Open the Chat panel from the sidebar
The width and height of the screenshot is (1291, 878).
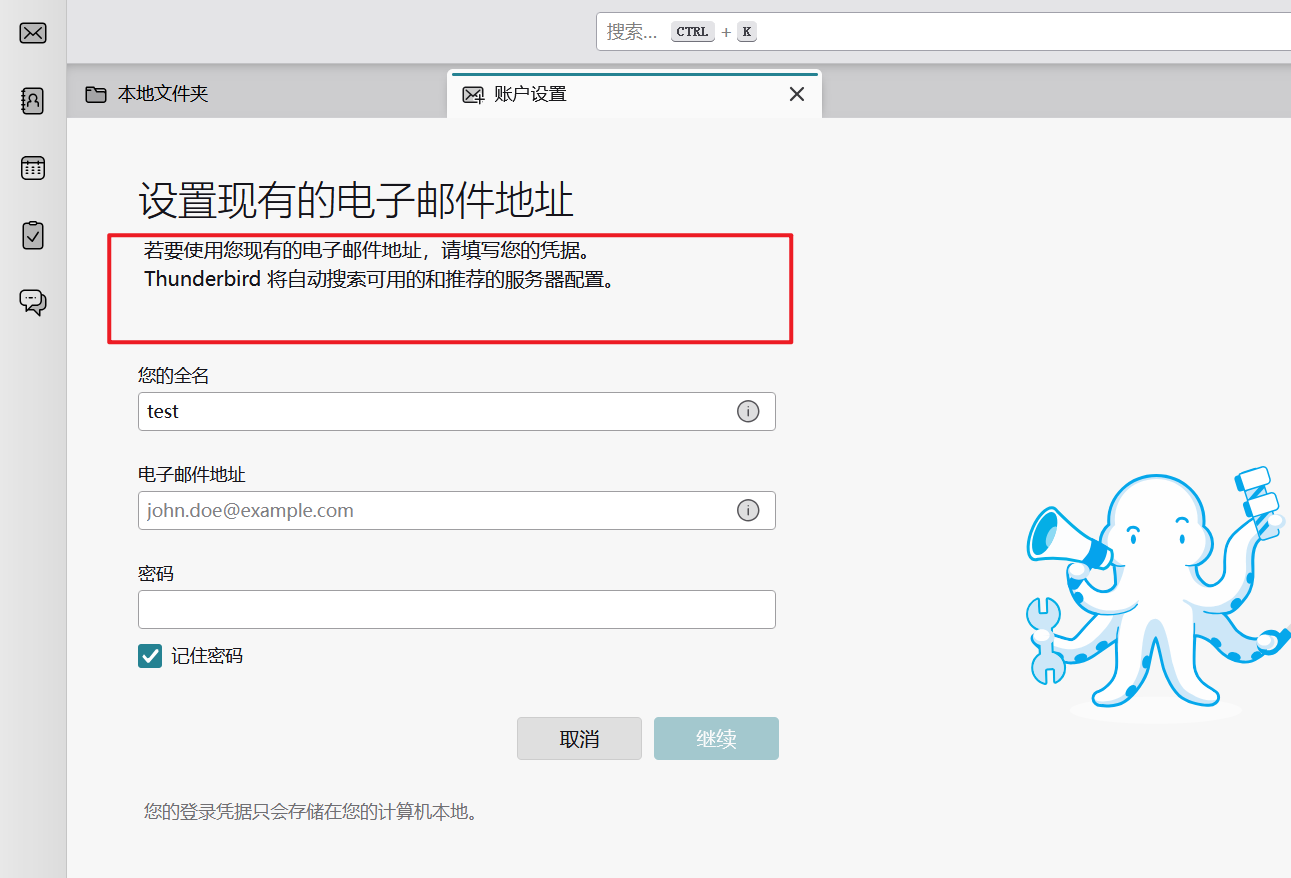pos(32,302)
